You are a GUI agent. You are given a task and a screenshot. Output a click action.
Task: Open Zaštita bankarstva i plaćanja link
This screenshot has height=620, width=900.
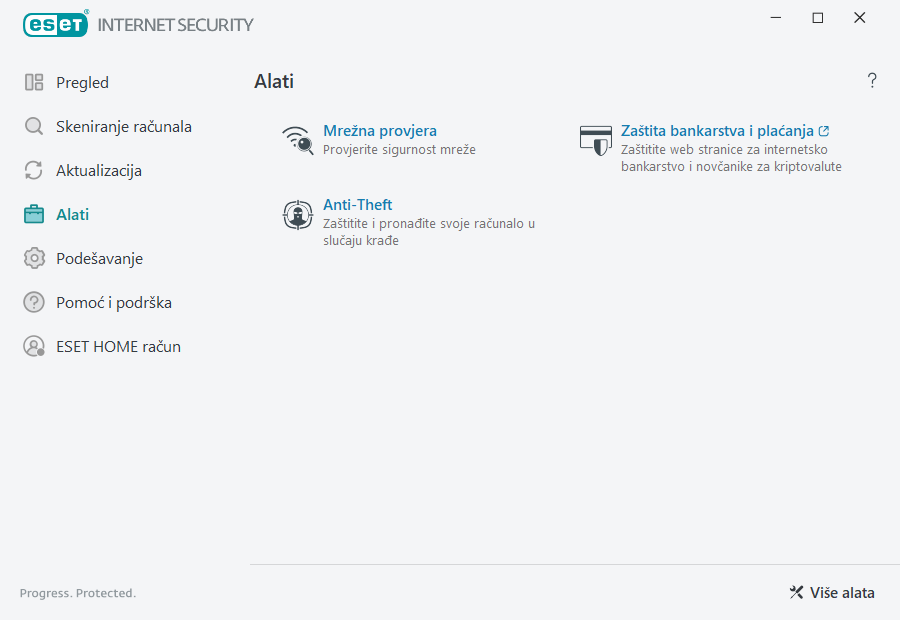(x=719, y=130)
